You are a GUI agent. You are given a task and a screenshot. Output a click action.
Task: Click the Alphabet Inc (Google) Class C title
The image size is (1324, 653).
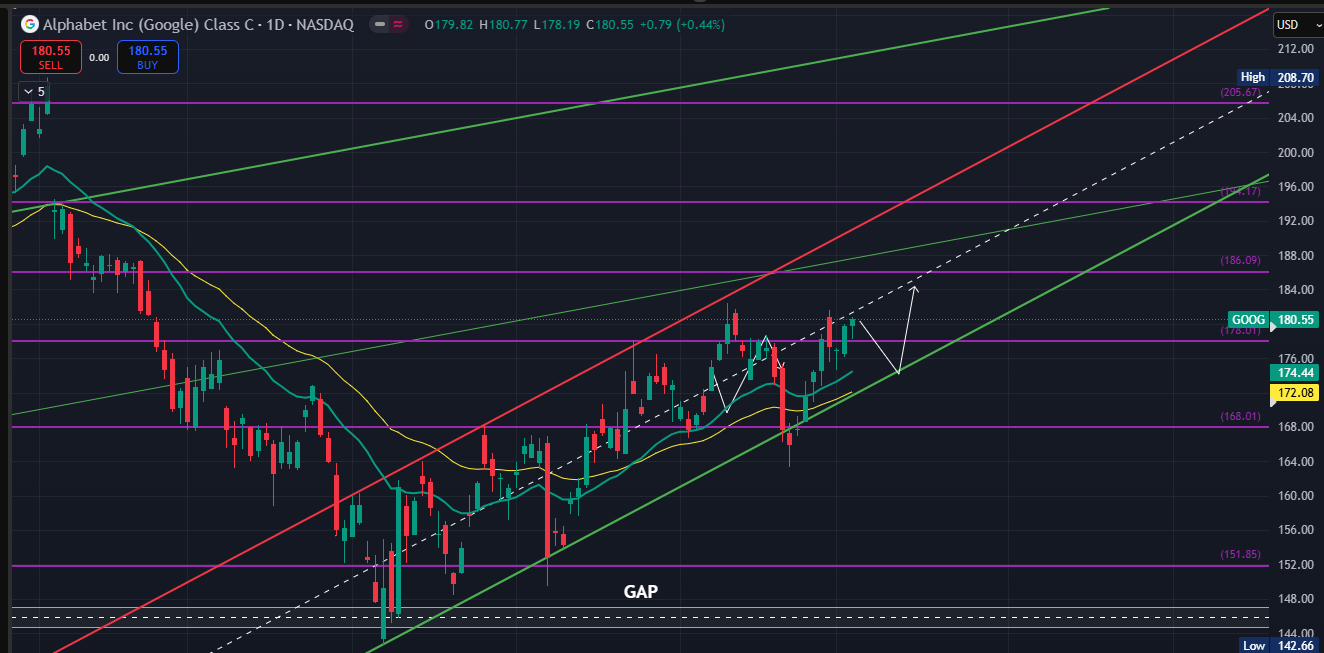pyautogui.click(x=150, y=25)
